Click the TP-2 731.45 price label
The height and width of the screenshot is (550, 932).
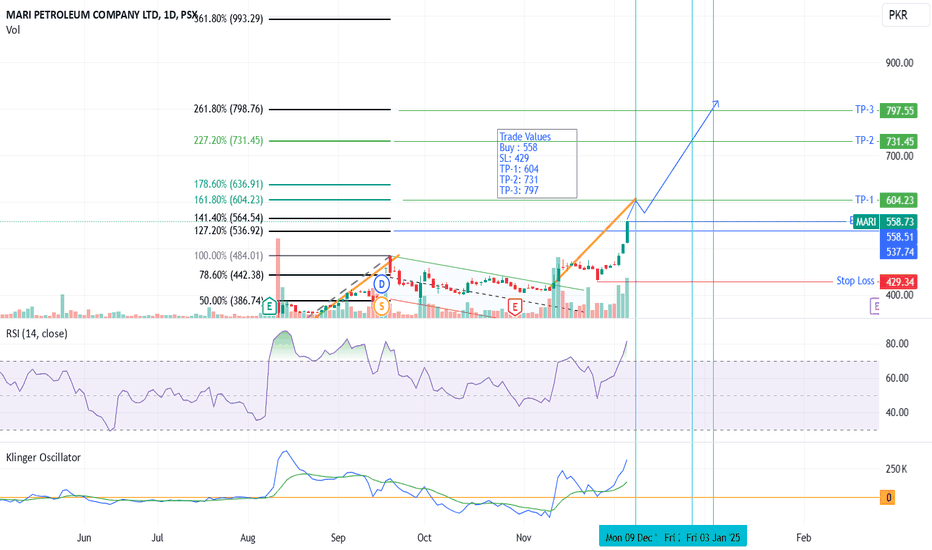point(900,142)
